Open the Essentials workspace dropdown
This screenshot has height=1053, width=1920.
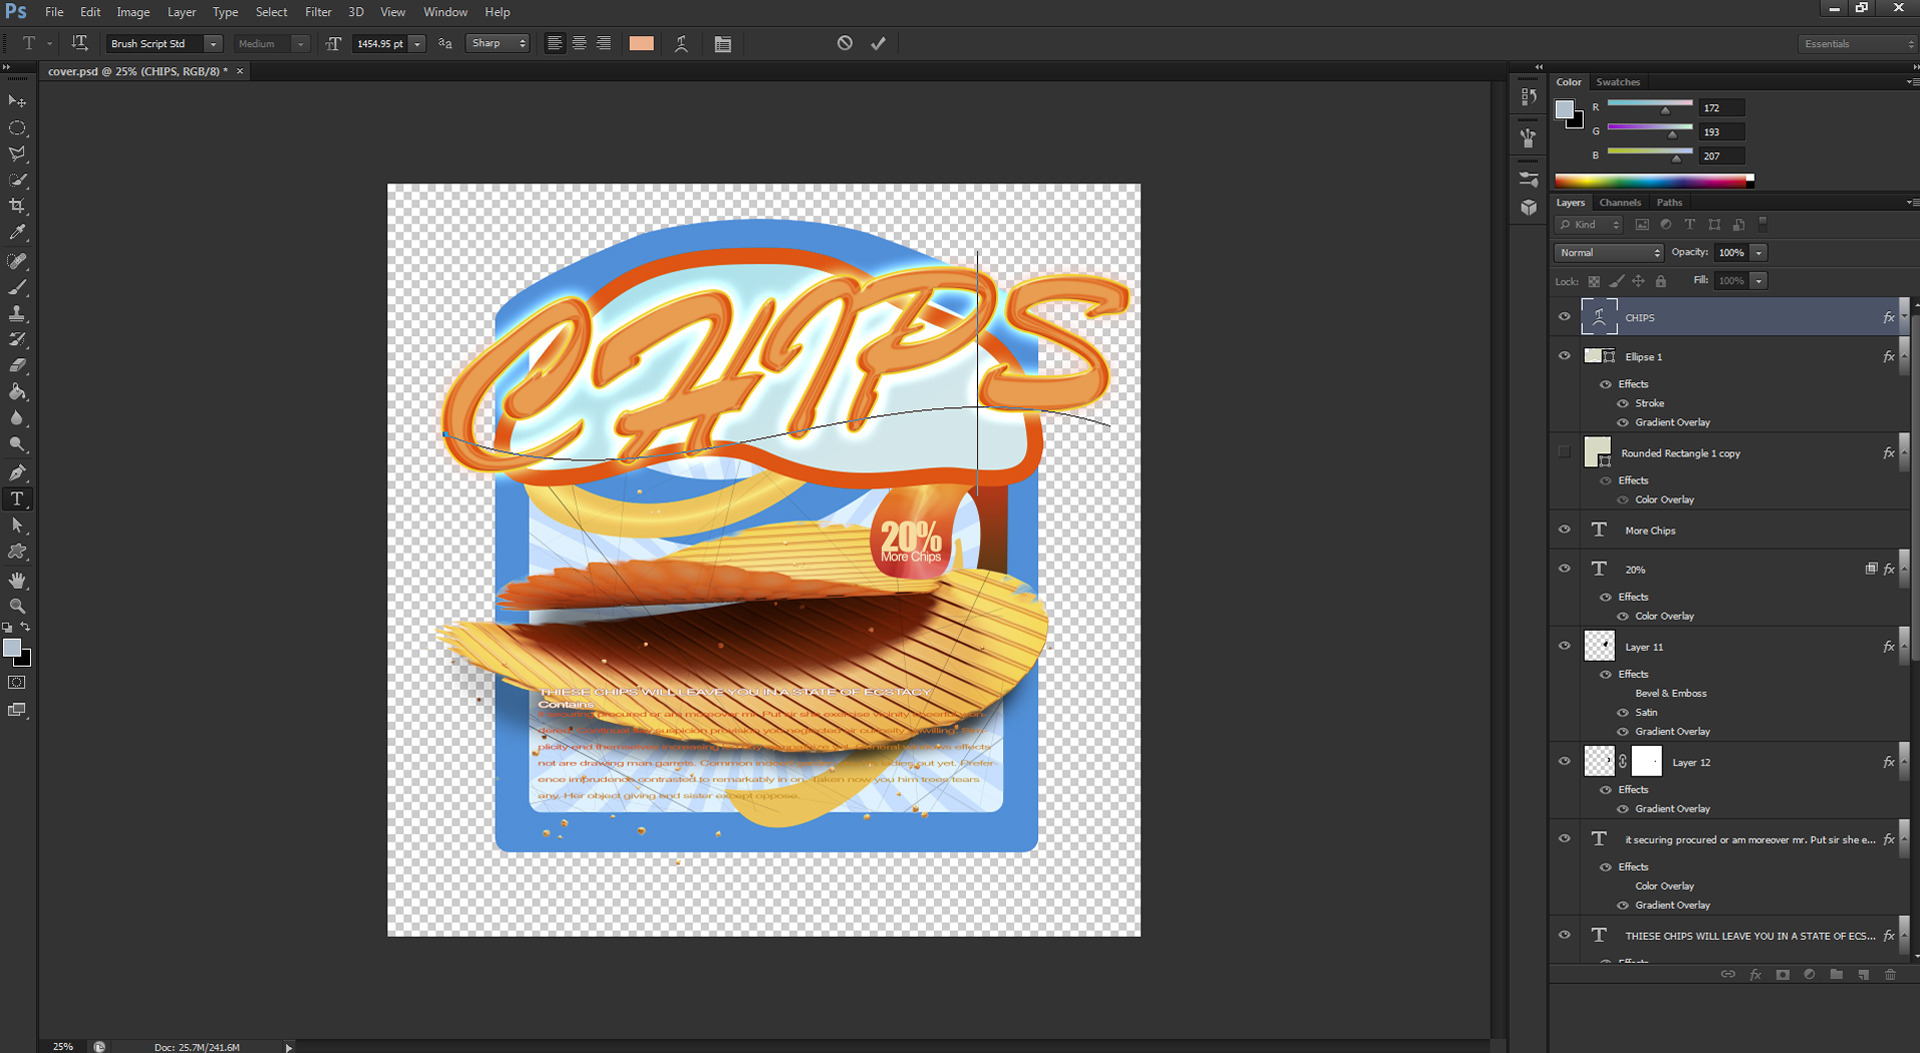pyautogui.click(x=1858, y=44)
